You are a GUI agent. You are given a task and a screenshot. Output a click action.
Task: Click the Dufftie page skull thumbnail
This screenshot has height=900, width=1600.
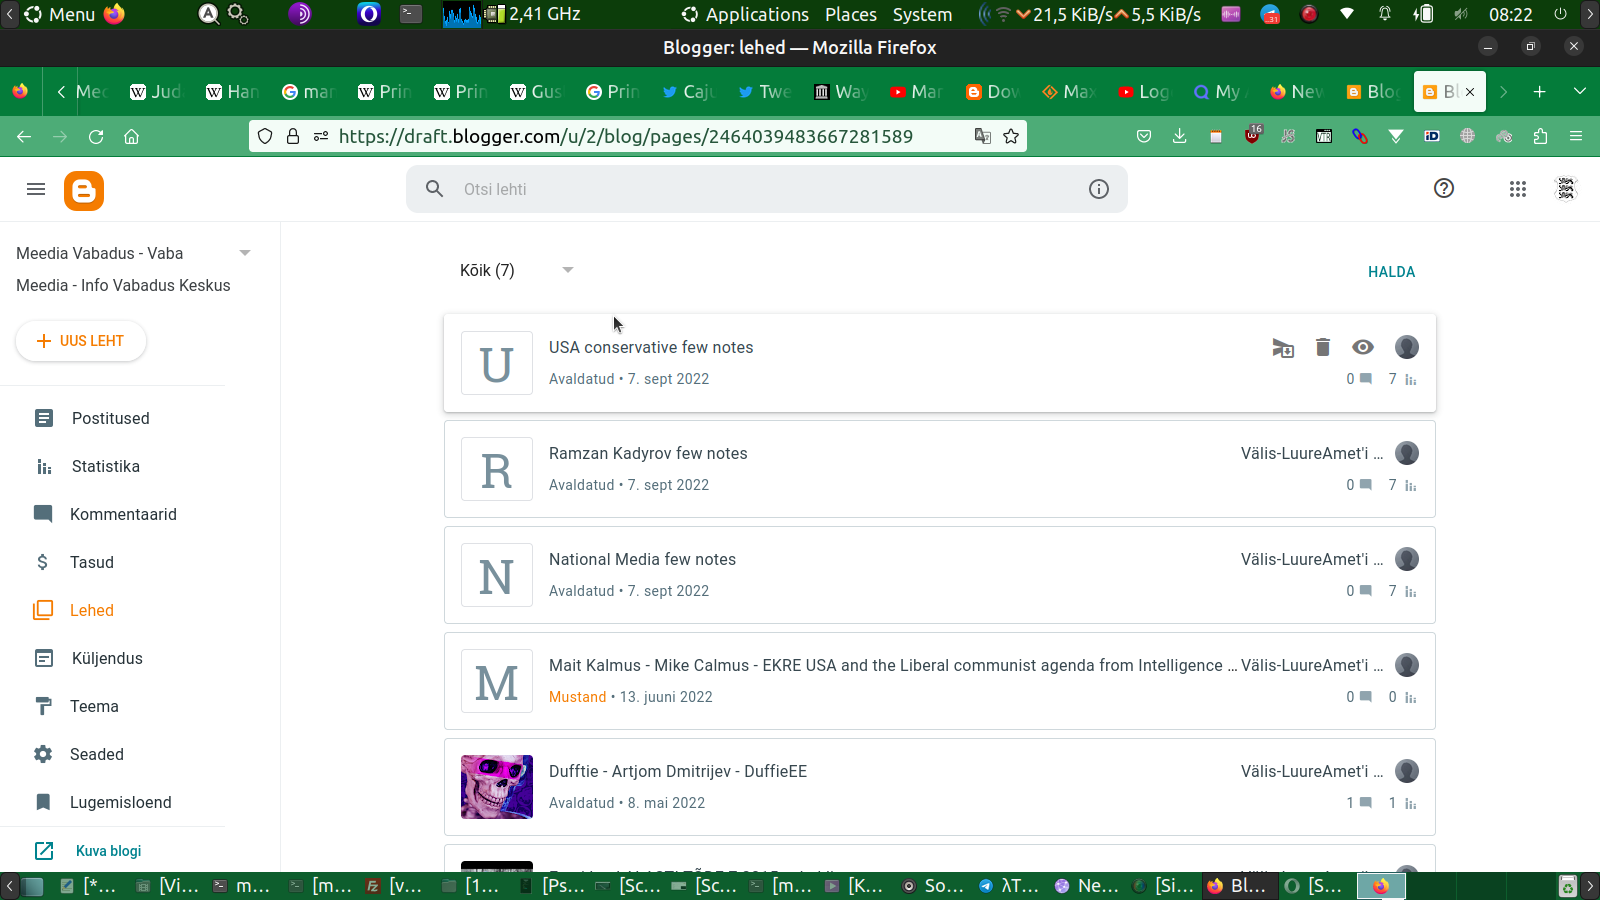coord(497,787)
